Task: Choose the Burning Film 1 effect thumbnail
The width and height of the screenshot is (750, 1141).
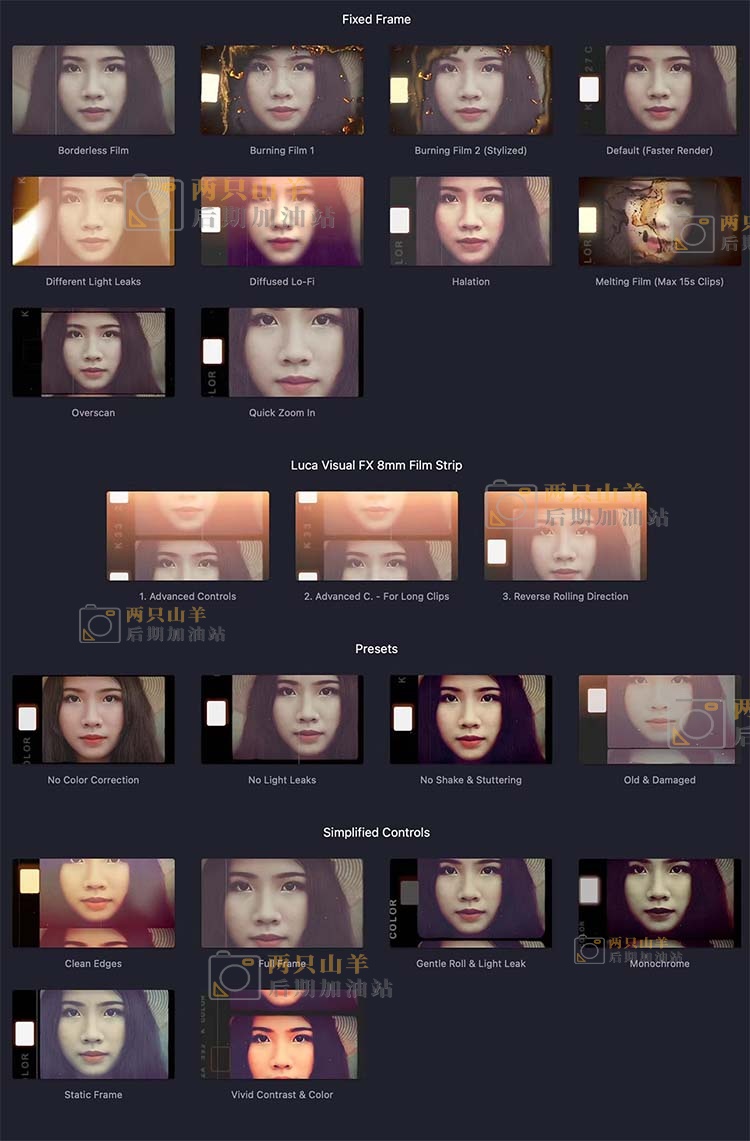Action: click(x=282, y=90)
